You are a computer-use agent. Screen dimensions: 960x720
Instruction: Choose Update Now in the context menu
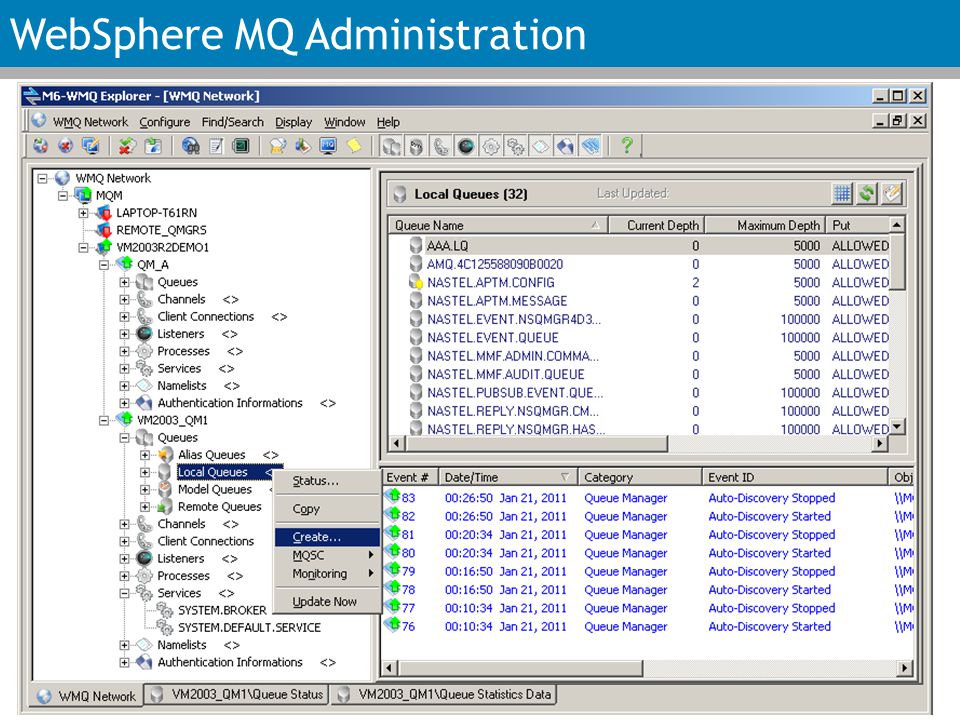click(x=327, y=602)
